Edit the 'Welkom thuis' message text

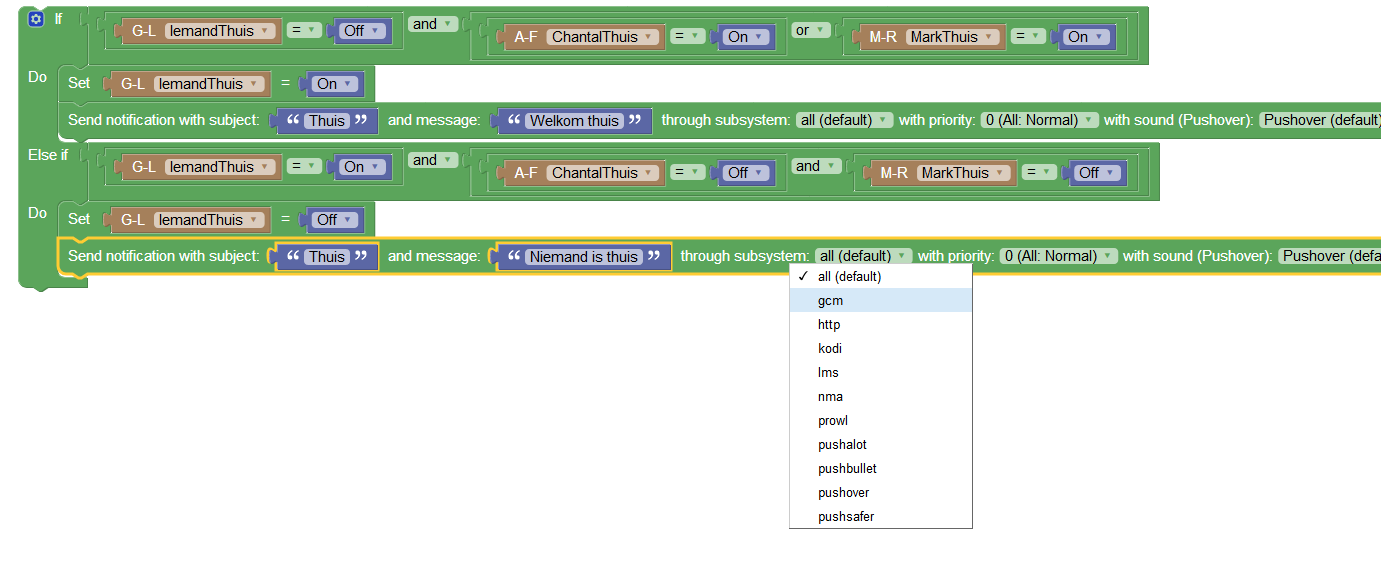coord(574,121)
